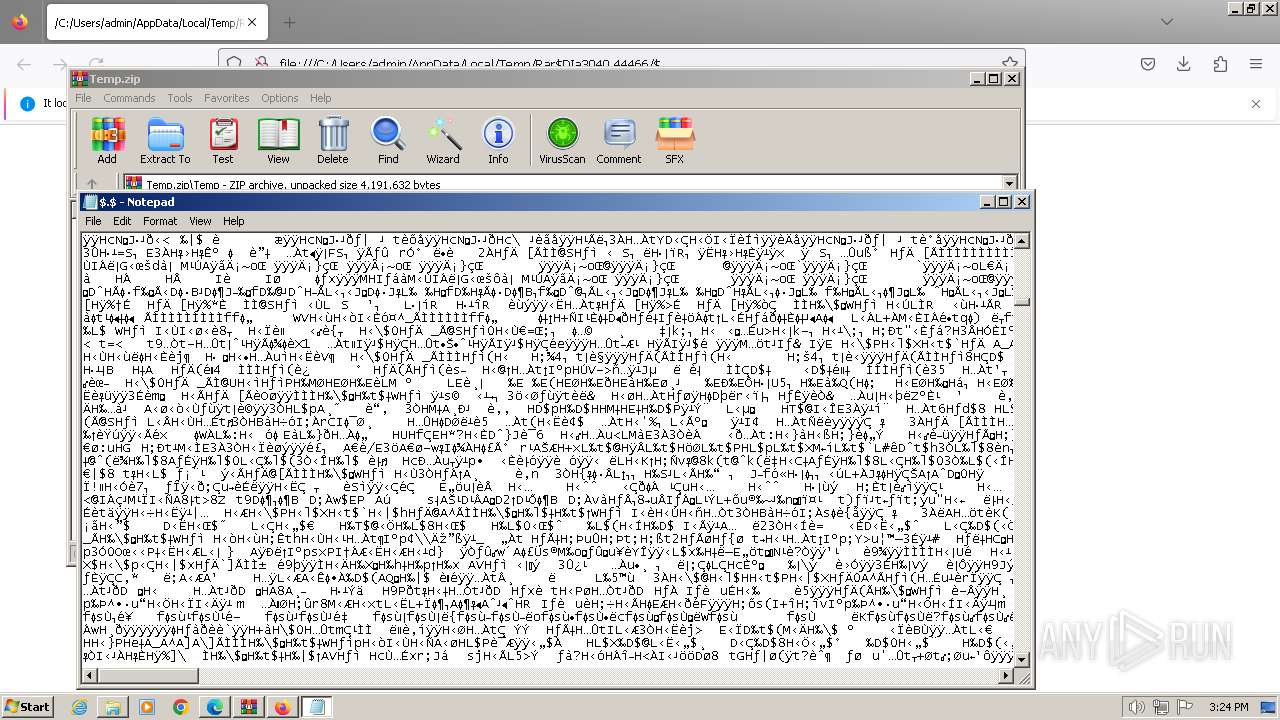1280x720 pixels.
Task: Run the Test archive tool
Action: point(223,140)
